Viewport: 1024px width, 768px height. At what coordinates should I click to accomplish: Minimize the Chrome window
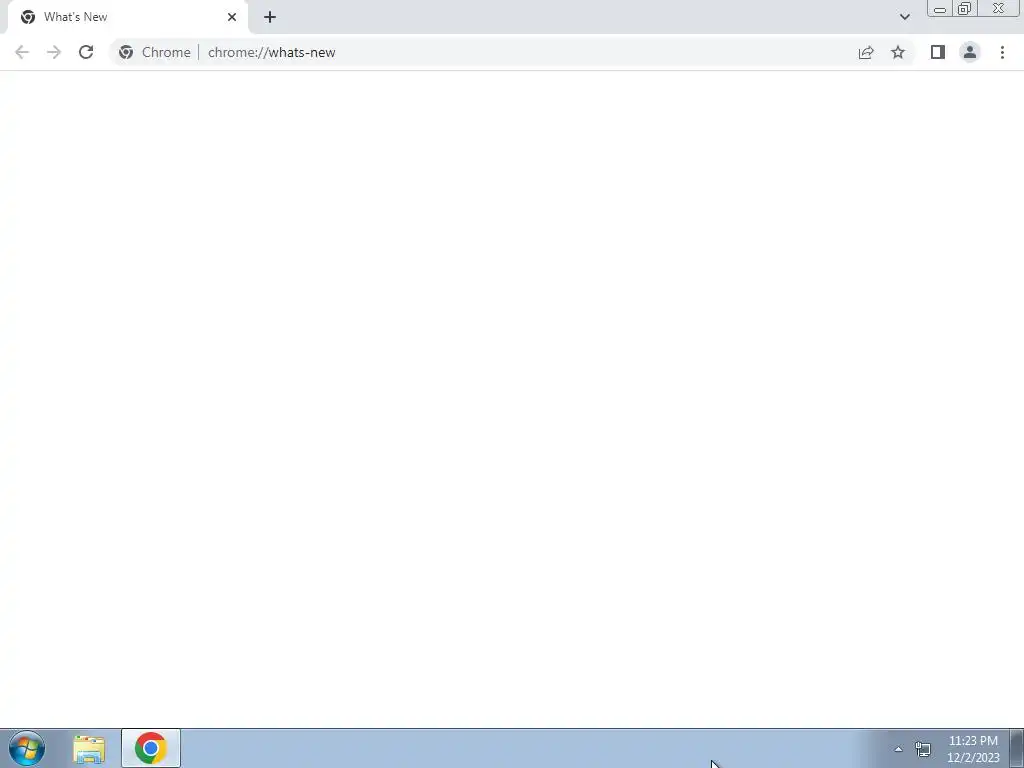point(940,8)
